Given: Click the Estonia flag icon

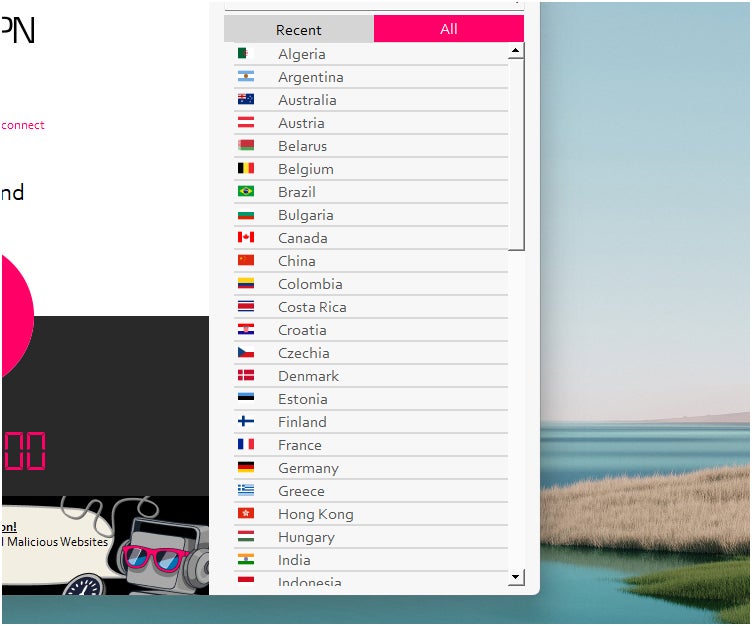Looking at the screenshot, I should 246,398.
